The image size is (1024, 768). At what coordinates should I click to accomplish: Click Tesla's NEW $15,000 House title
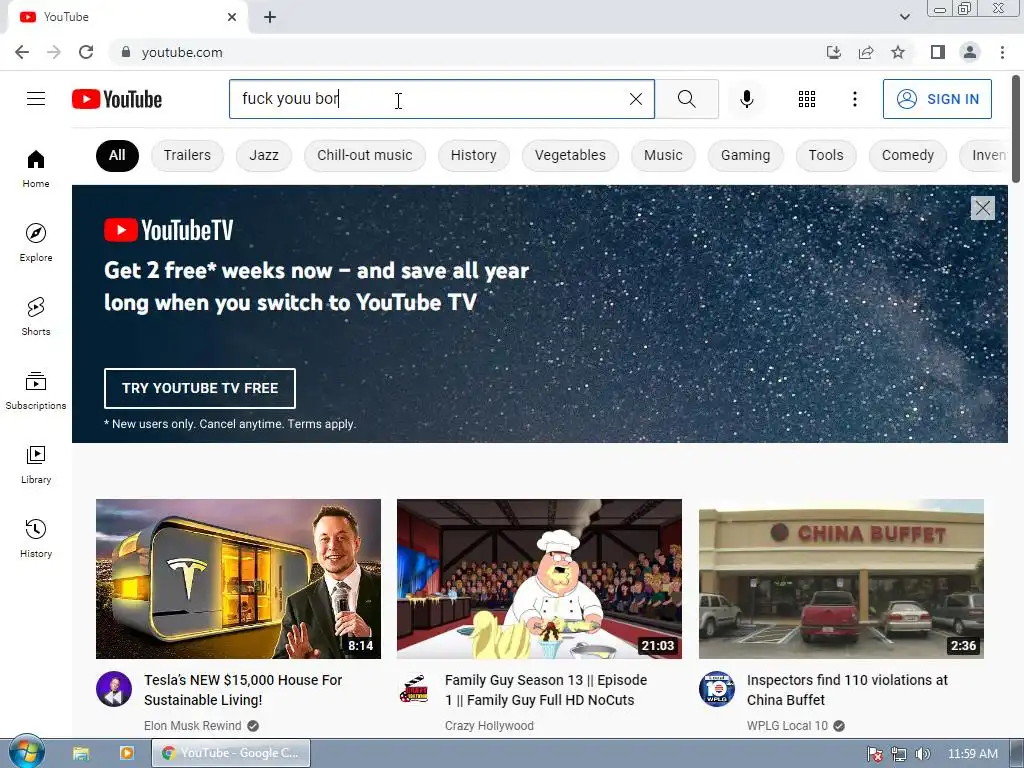point(243,690)
